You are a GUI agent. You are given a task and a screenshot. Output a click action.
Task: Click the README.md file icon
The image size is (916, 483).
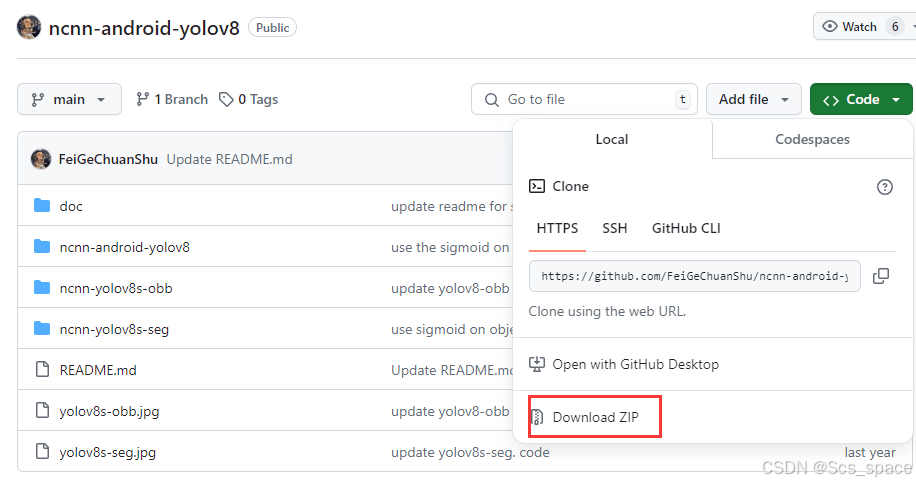click(x=42, y=370)
